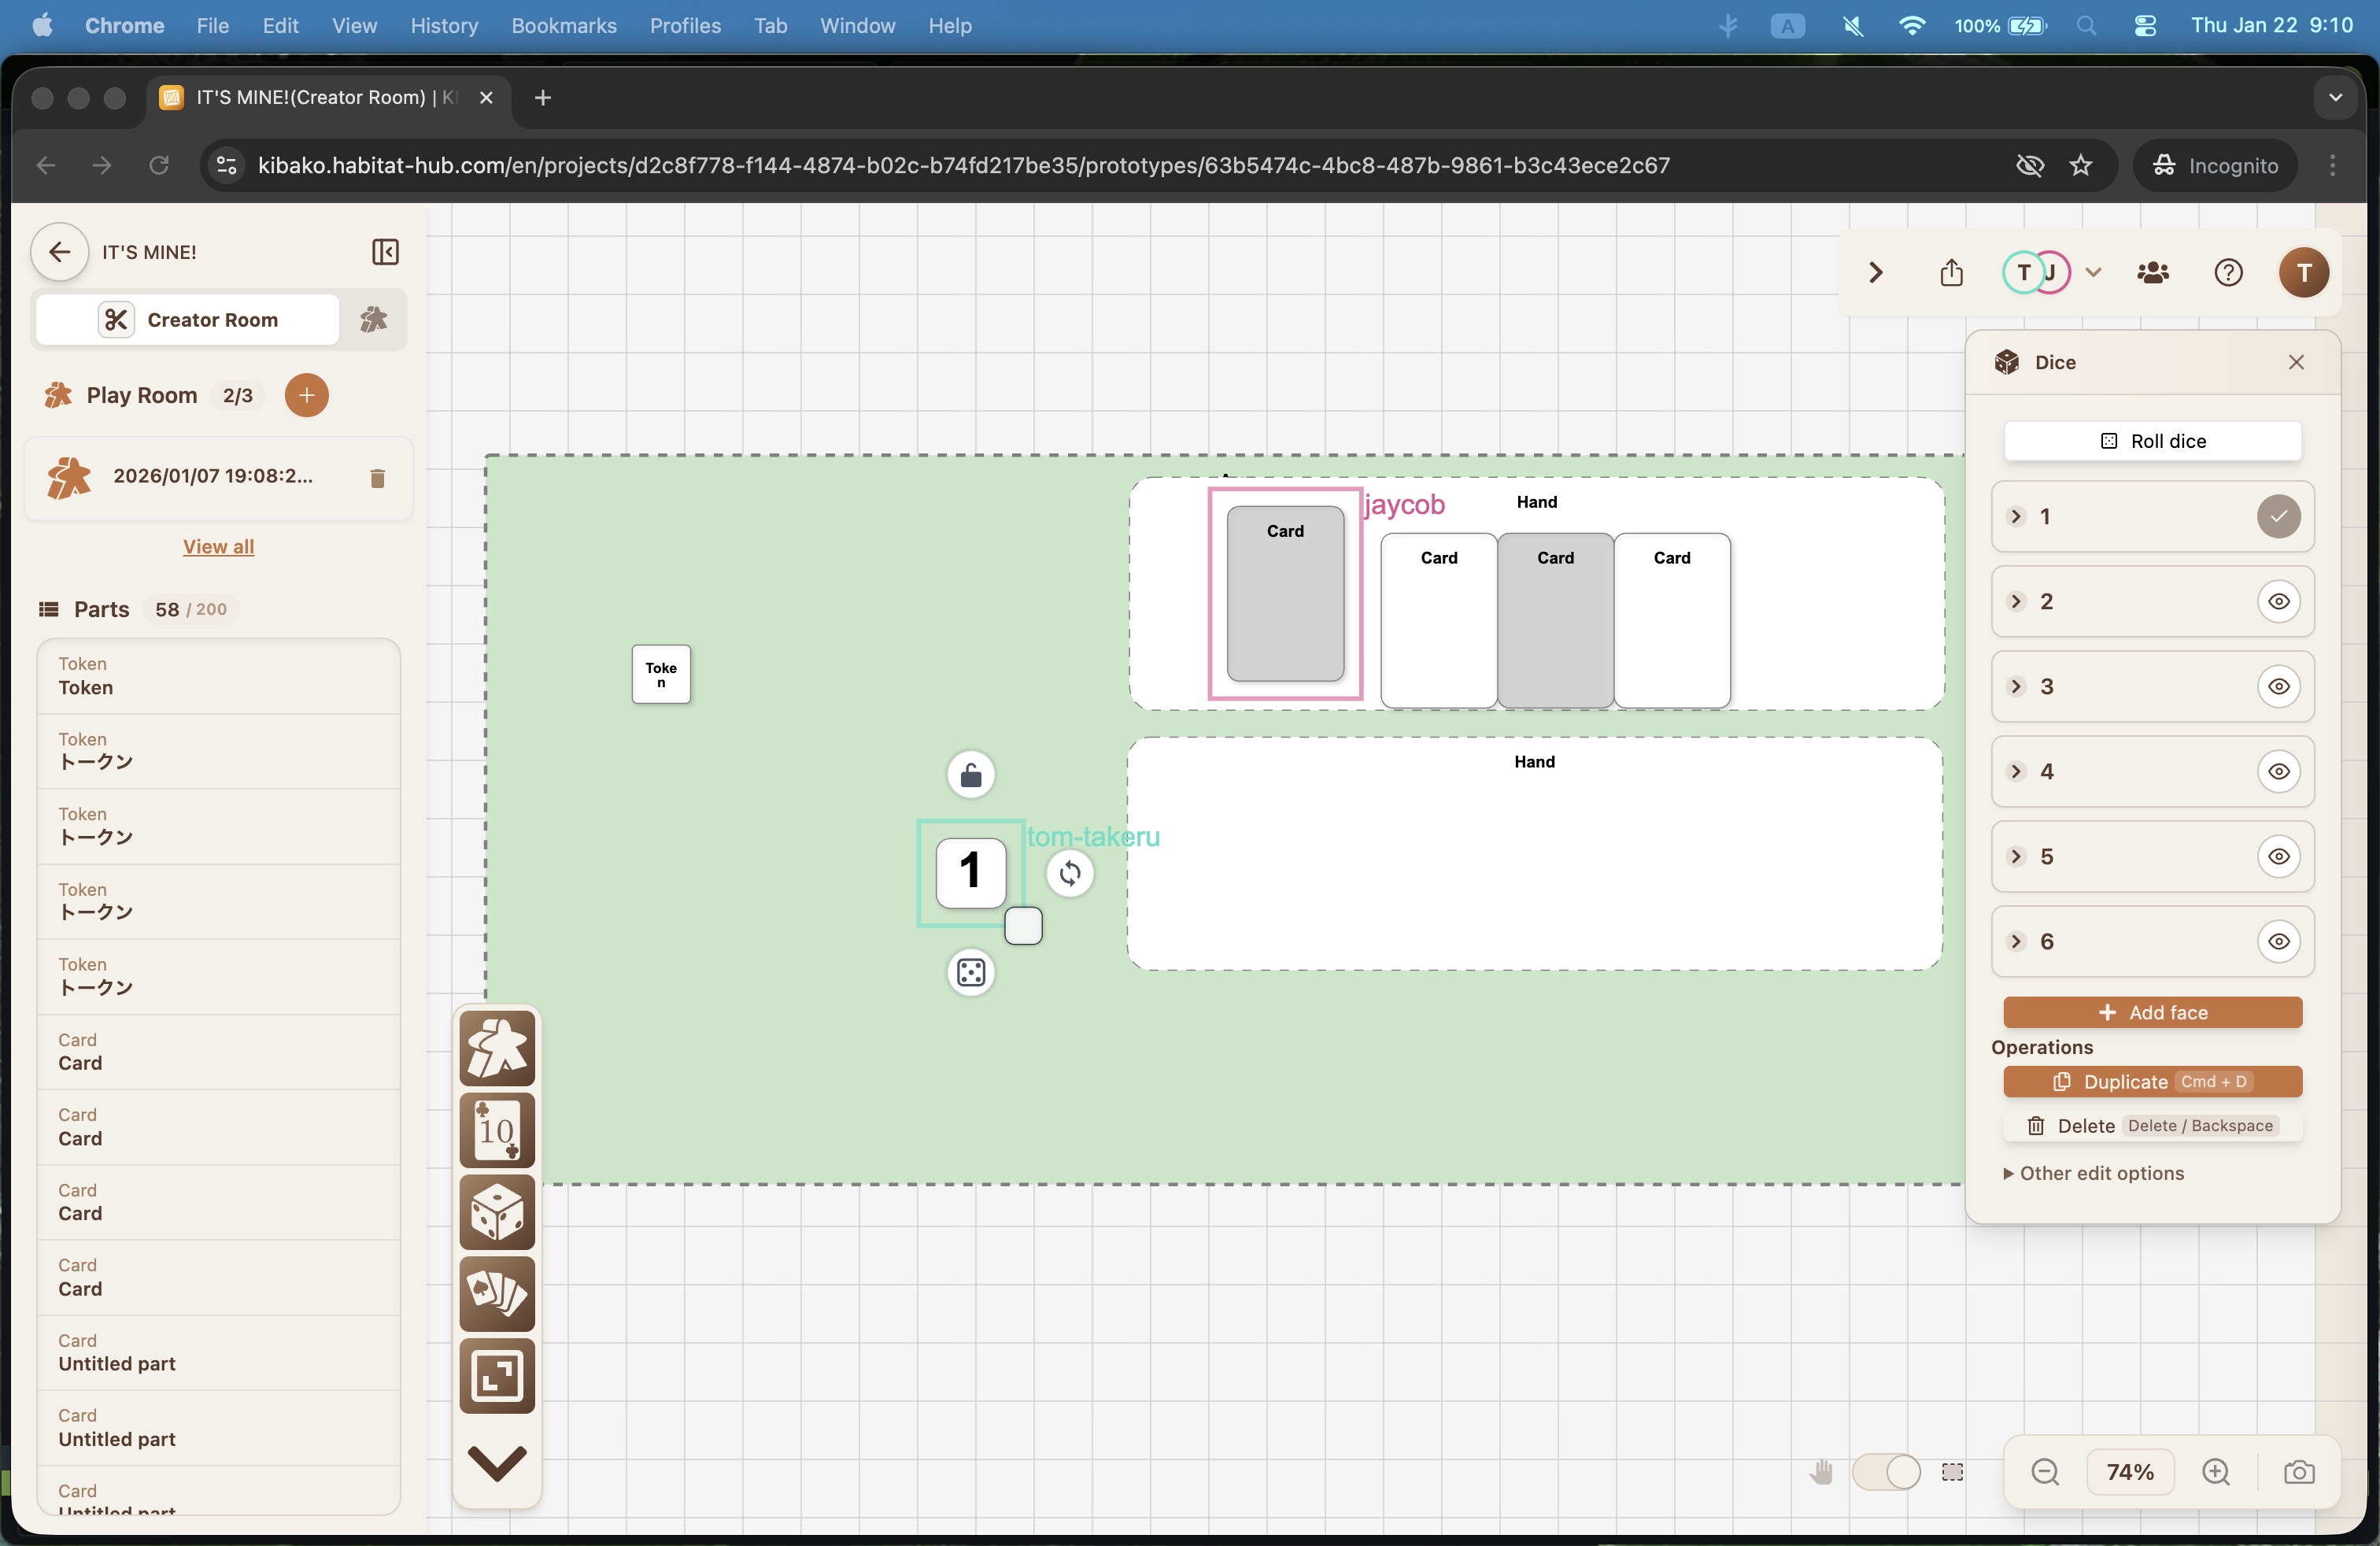Open the View all link
2380x1546 pixels.
point(218,546)
